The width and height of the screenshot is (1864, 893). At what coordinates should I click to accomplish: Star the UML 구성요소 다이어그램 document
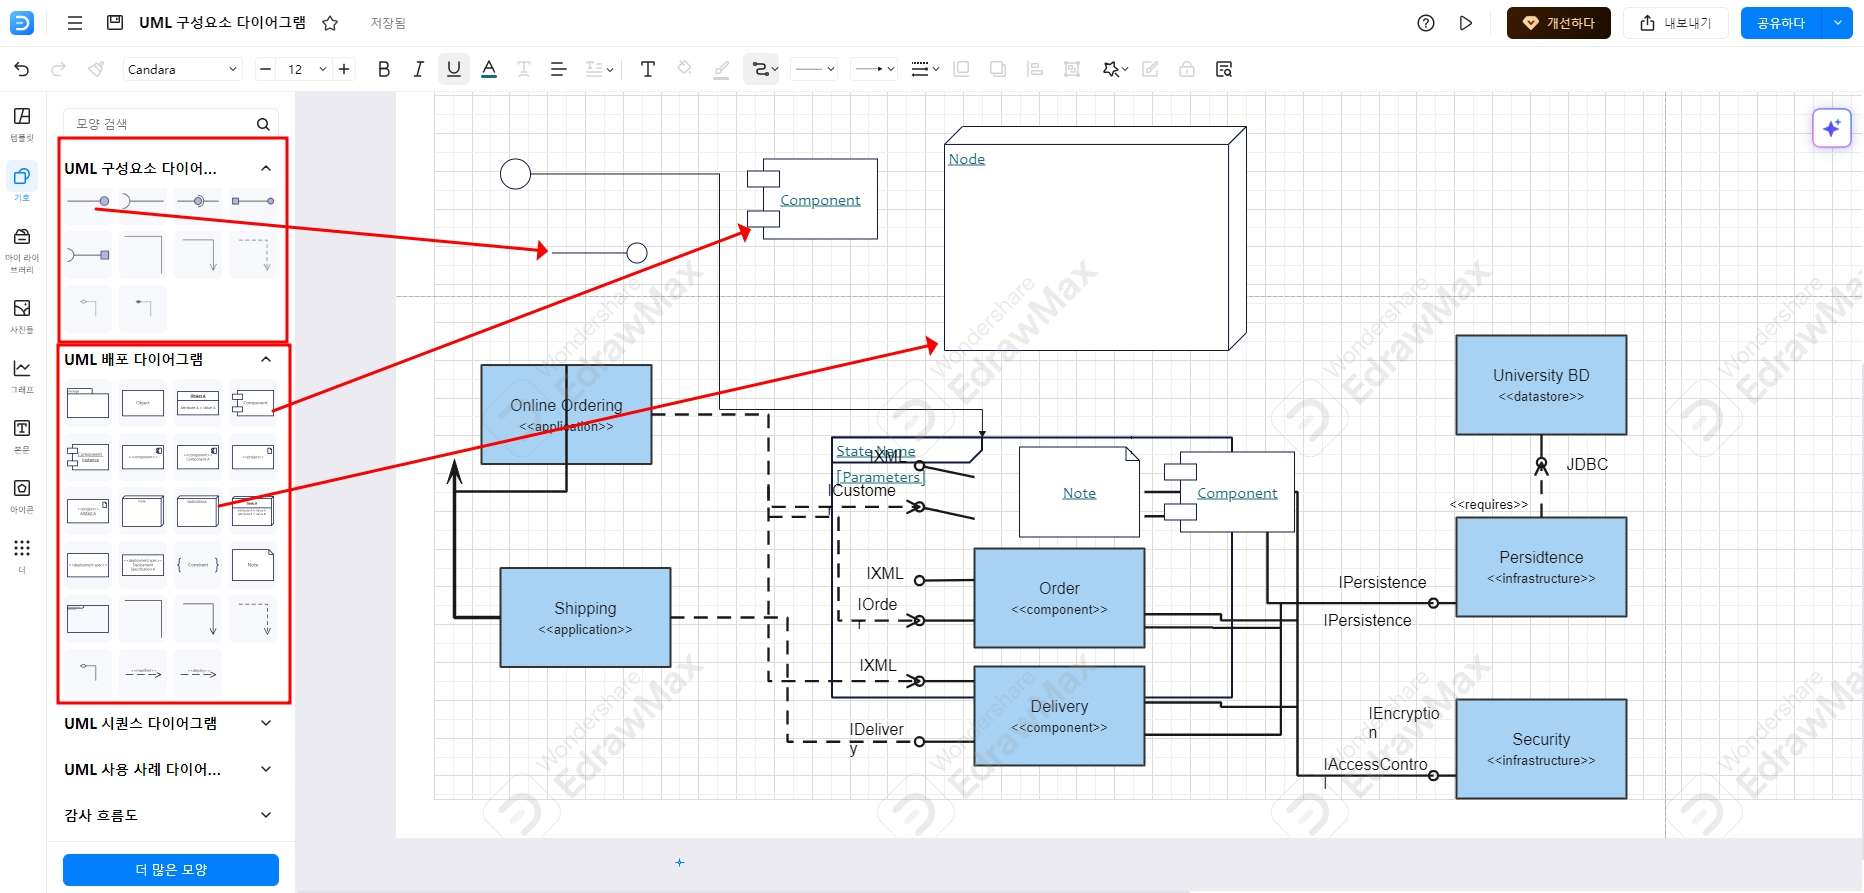click(330, 23)
